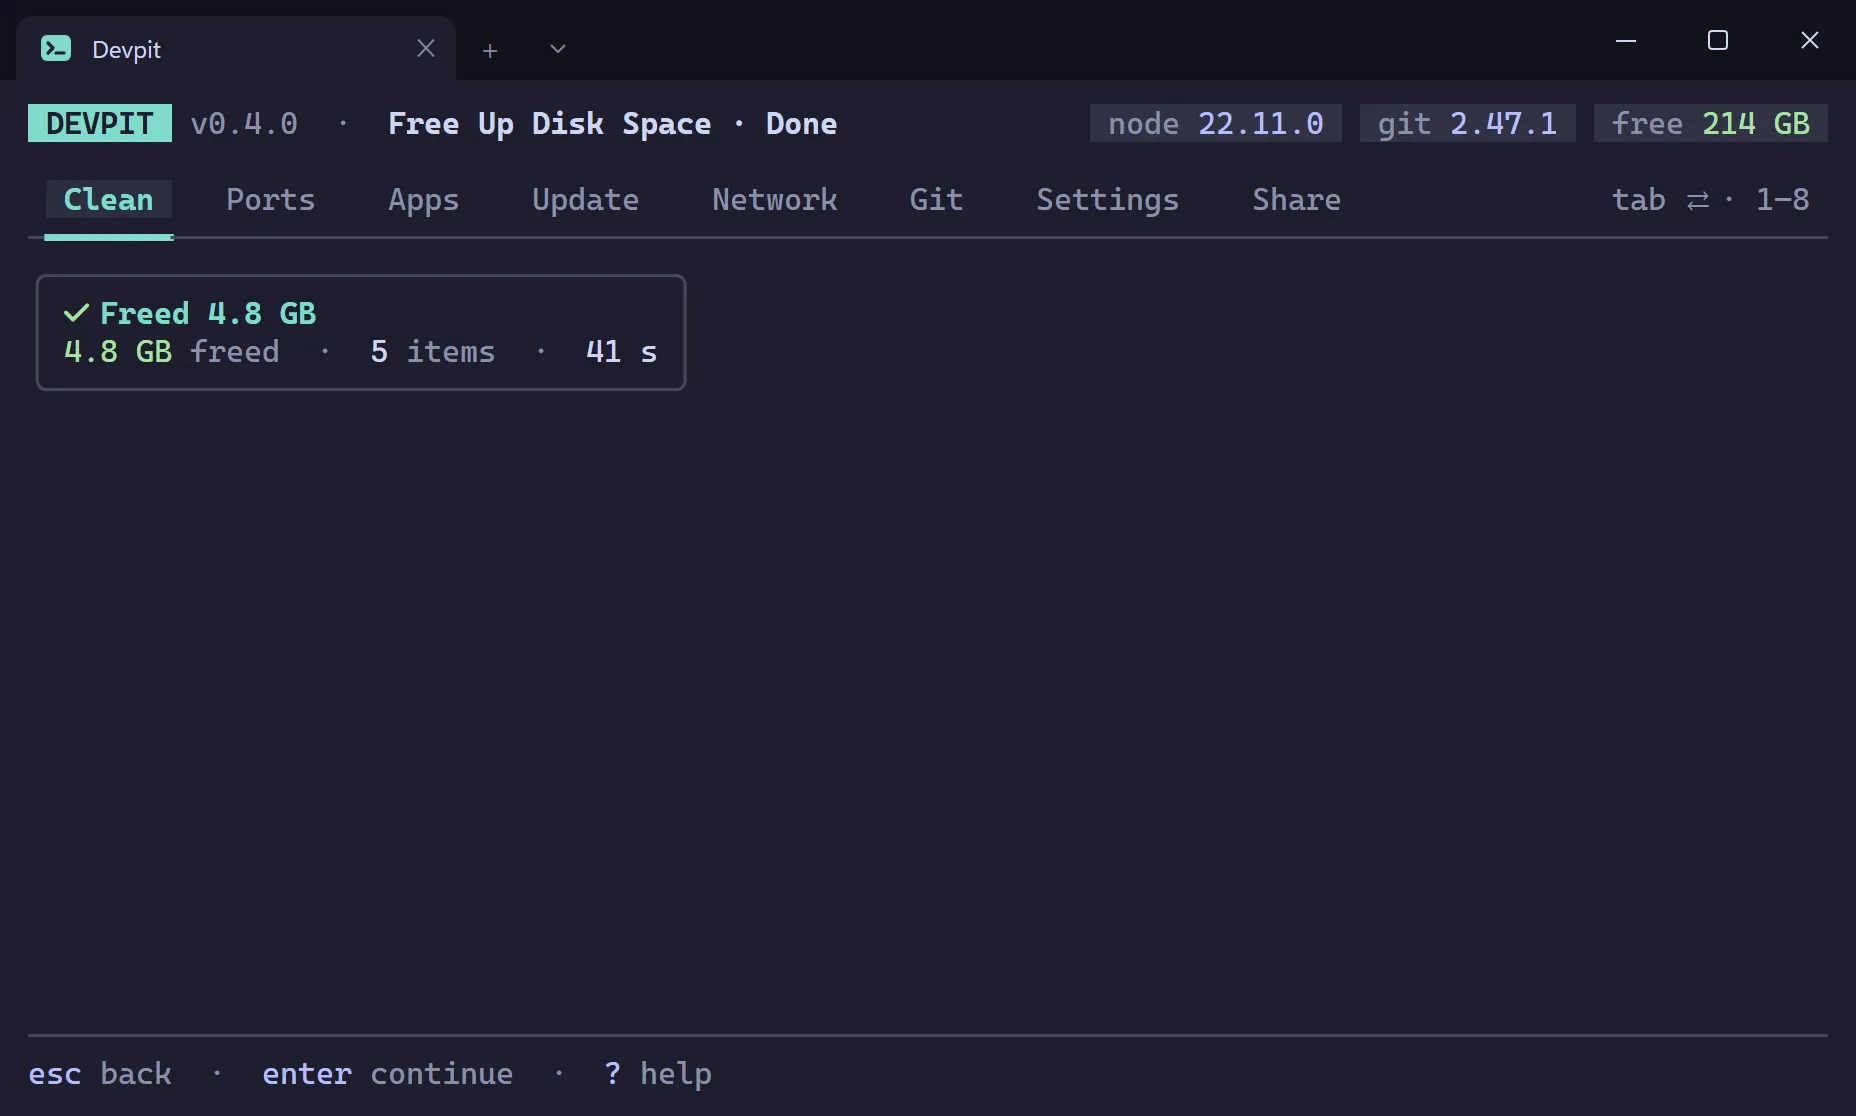The image size is (1856, 1116).
Task: Click the git 2.47.1 version badge
Action: click(1468, 123)
